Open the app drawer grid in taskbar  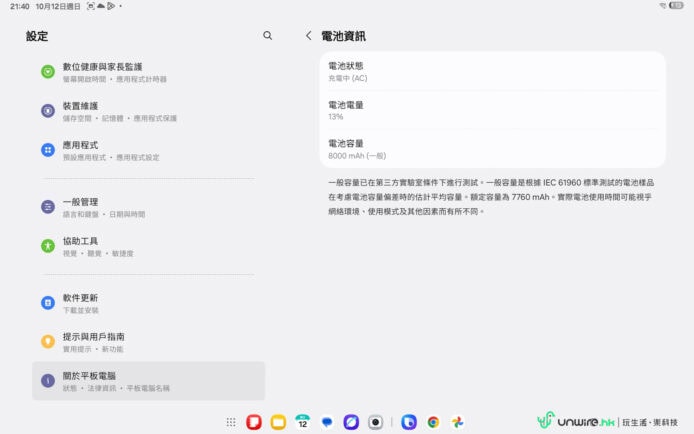tap(231, 423)
